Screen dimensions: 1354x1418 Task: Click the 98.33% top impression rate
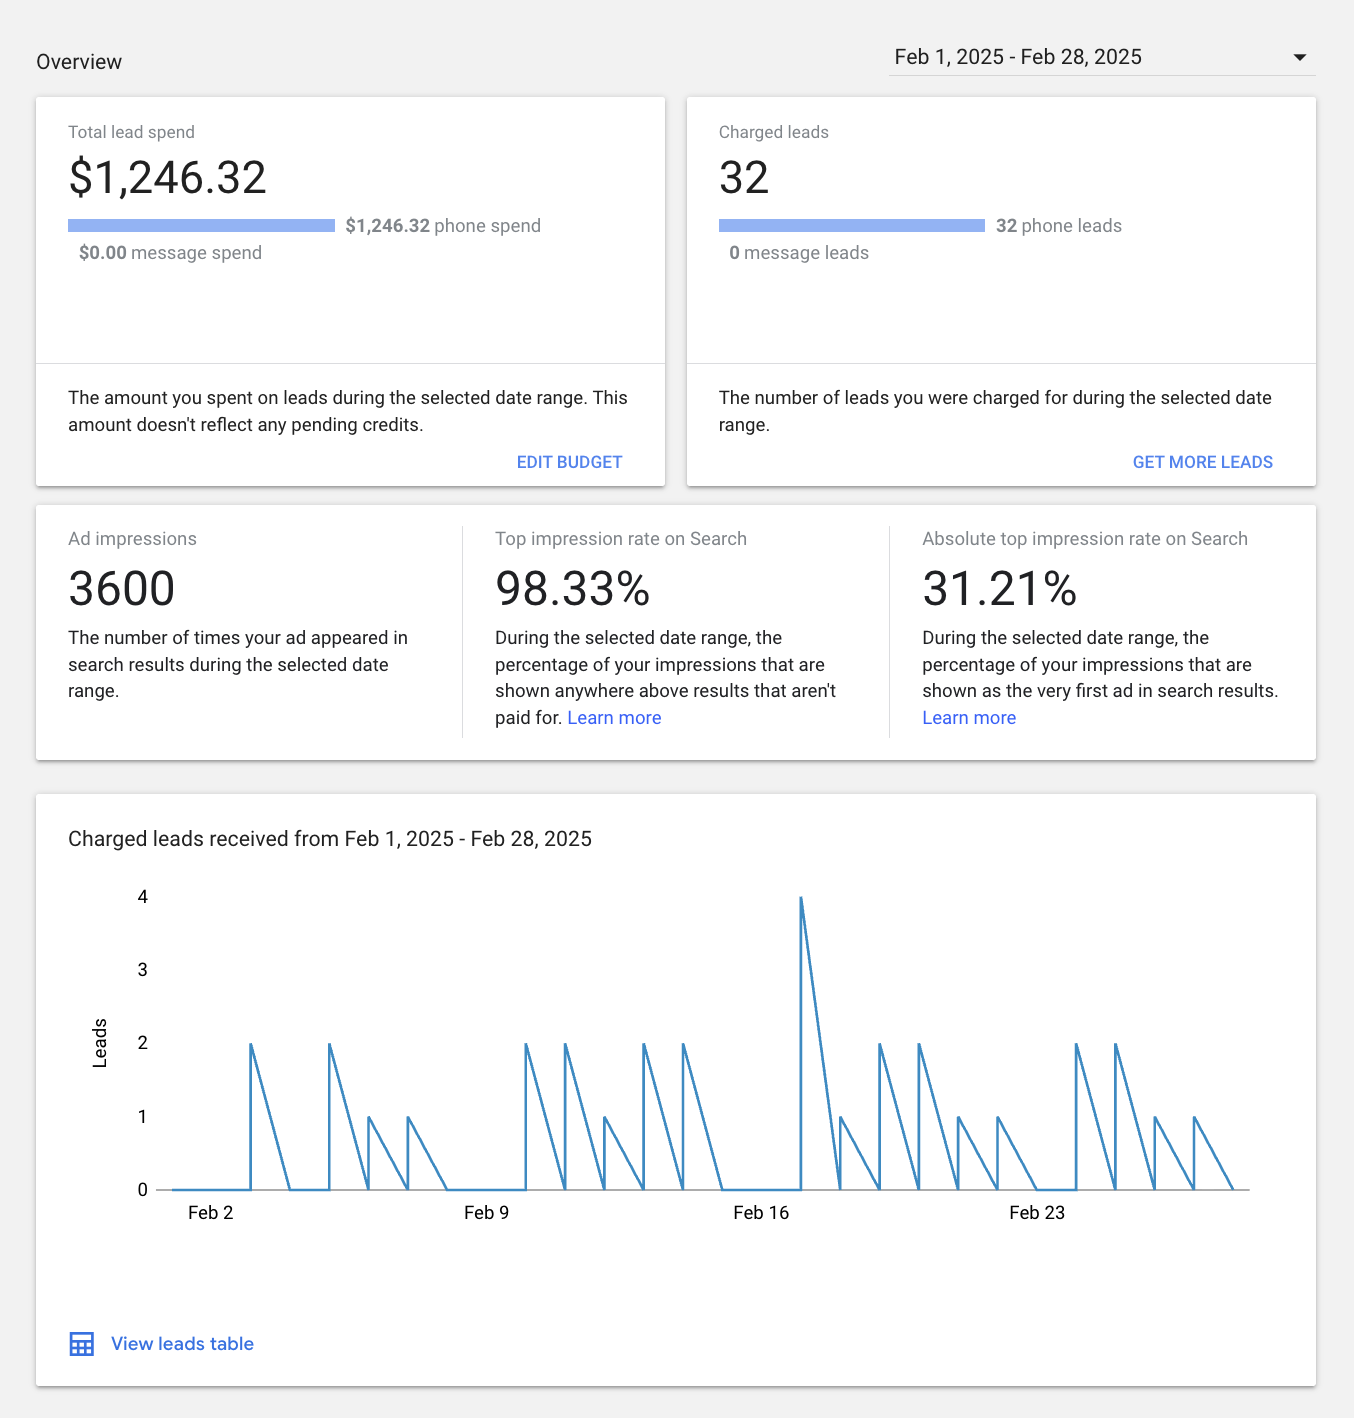(x=572, y=588)
